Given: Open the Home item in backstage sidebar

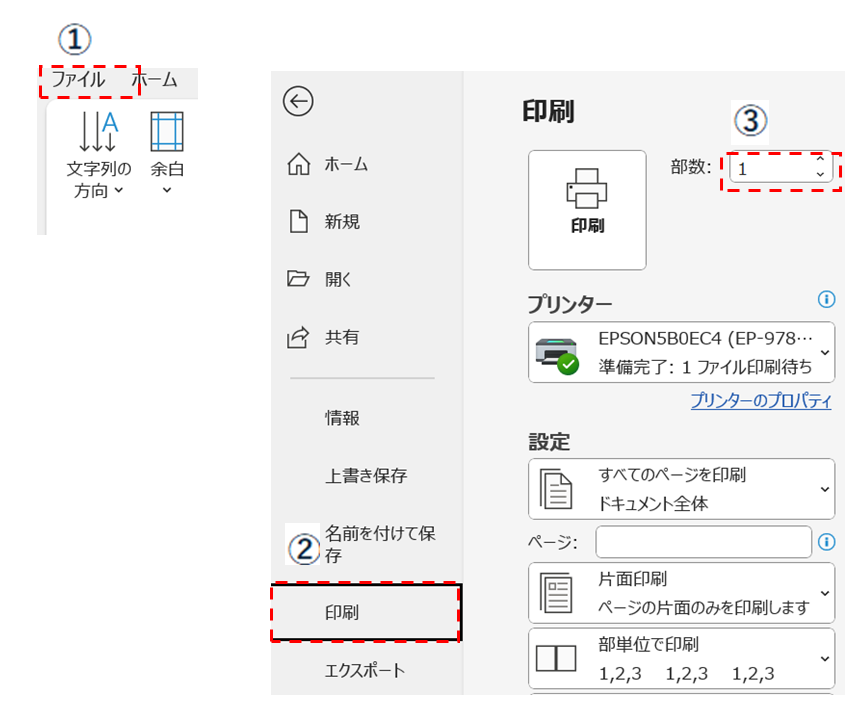Looking at the screenshot, I should 328,165.
